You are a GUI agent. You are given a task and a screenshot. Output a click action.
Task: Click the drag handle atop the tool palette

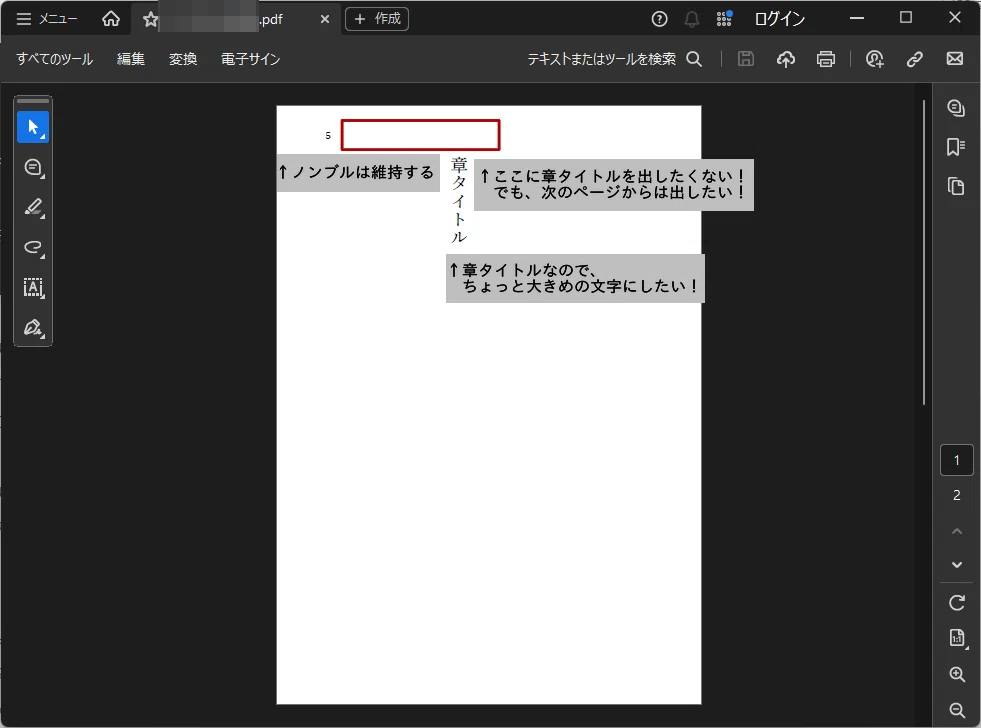[33, 101]
